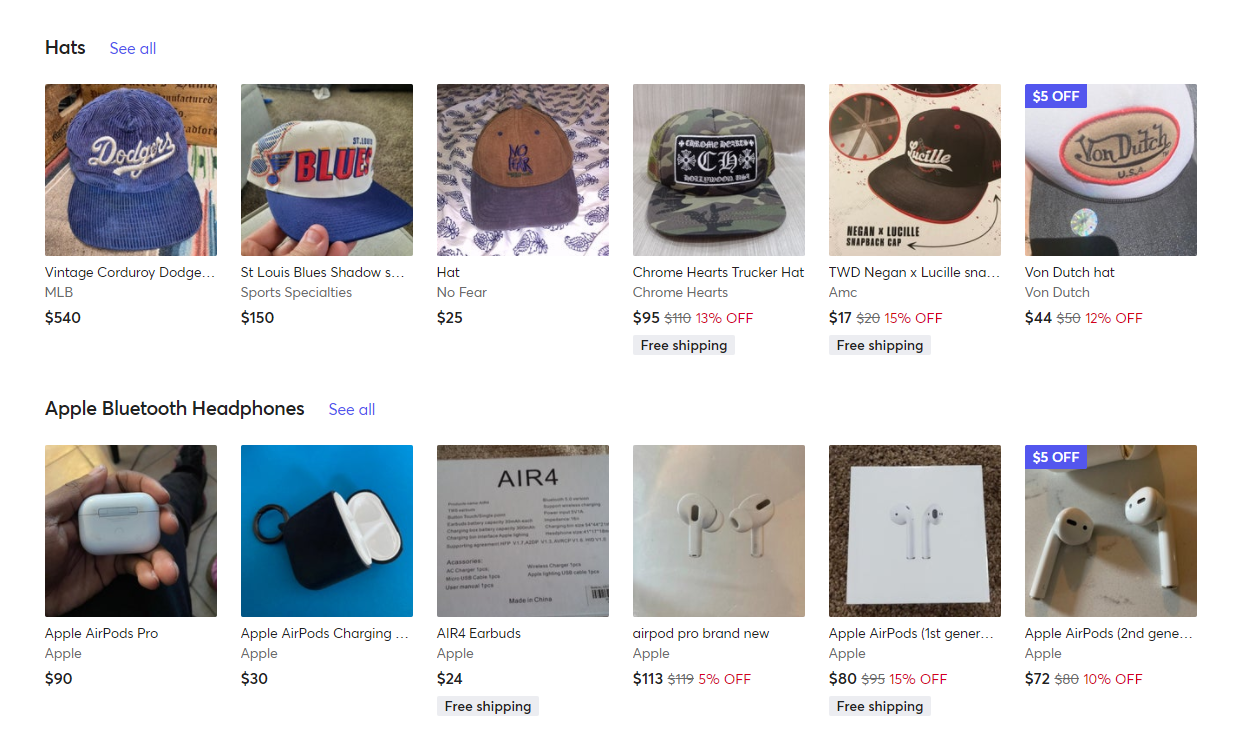Open the Apple AirPods Pro case photo

[x=131, y=531]
